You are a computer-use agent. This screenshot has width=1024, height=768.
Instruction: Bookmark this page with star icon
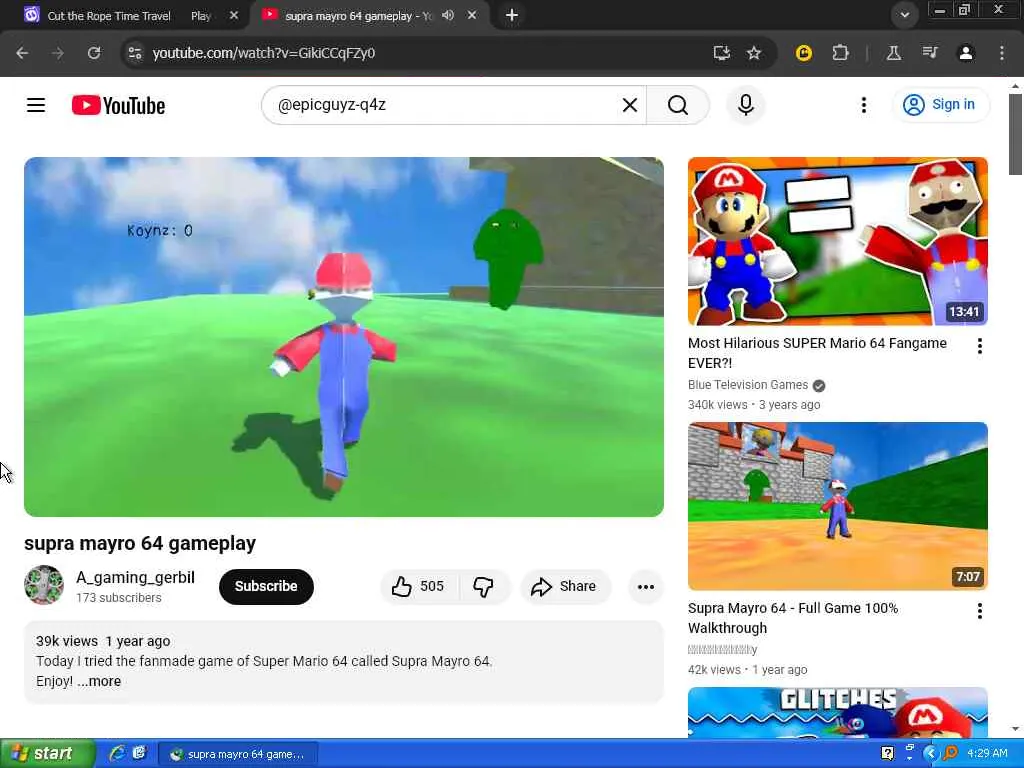pos(754,53)
